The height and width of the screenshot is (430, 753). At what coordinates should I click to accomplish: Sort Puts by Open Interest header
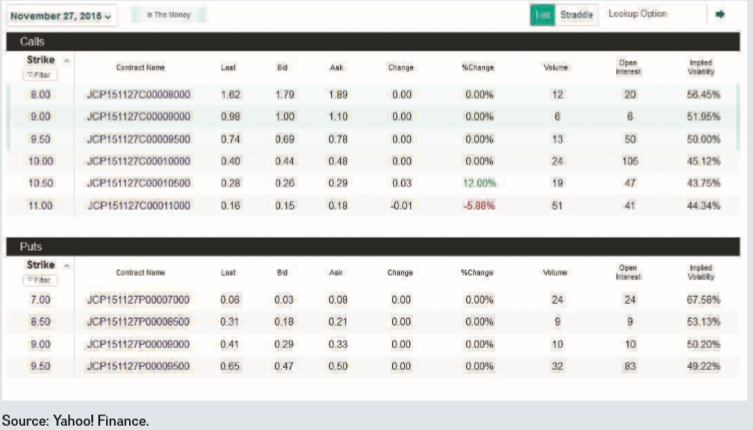pyautogui.click(x=629, y=272)
